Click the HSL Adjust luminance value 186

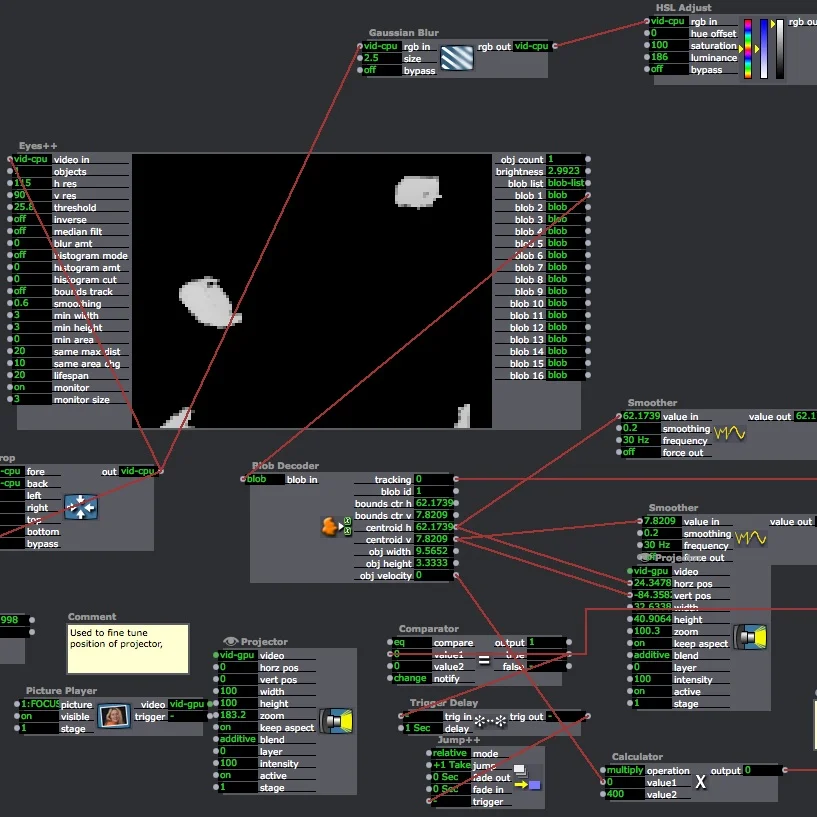(x=669, y=57)
